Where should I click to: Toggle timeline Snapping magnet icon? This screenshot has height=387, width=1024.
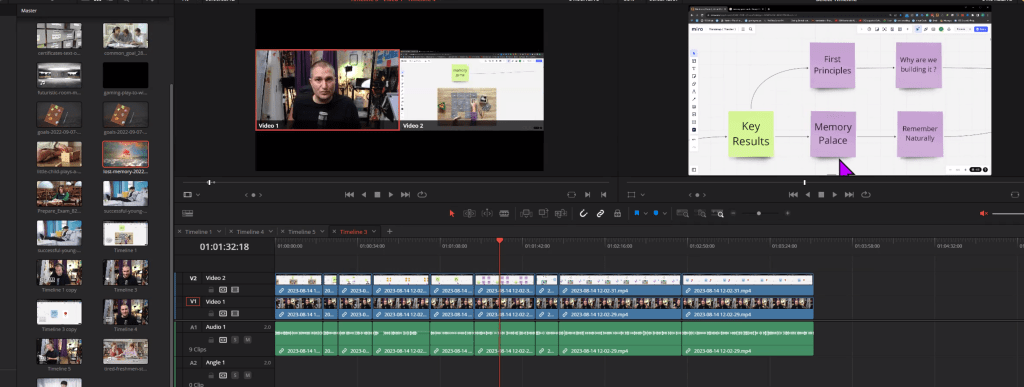pos(584,213)
